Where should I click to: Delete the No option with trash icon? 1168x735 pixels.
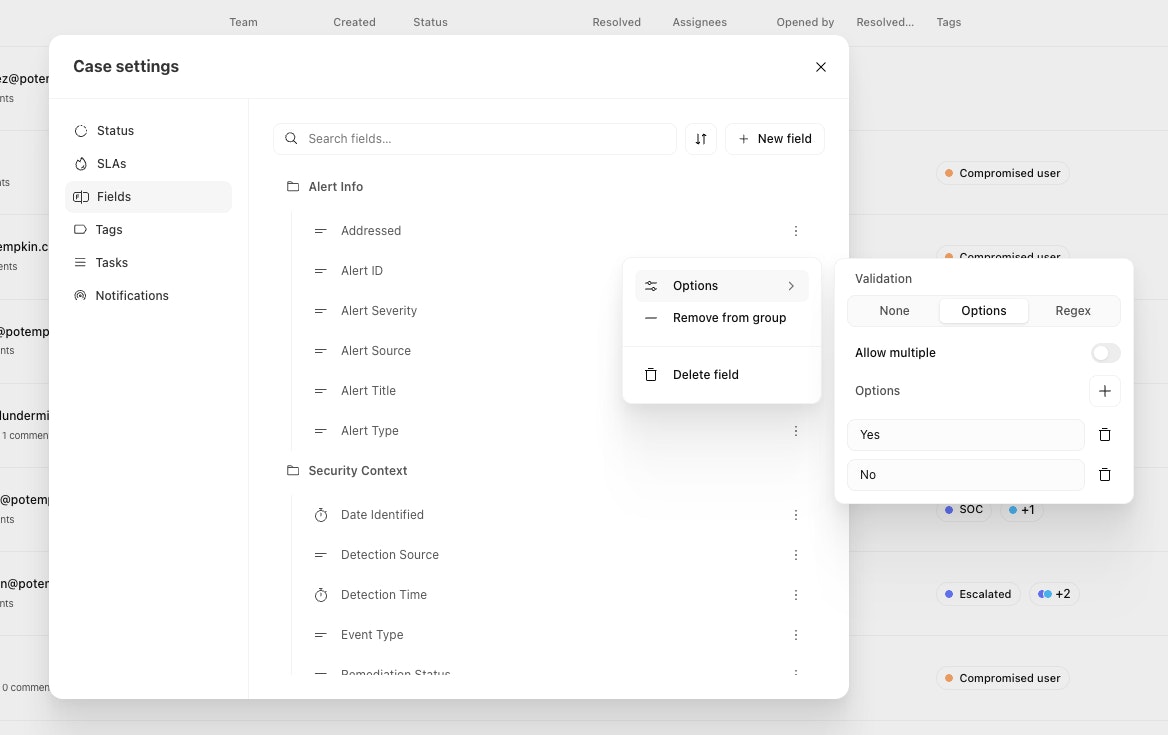[x=1105, y=474]
